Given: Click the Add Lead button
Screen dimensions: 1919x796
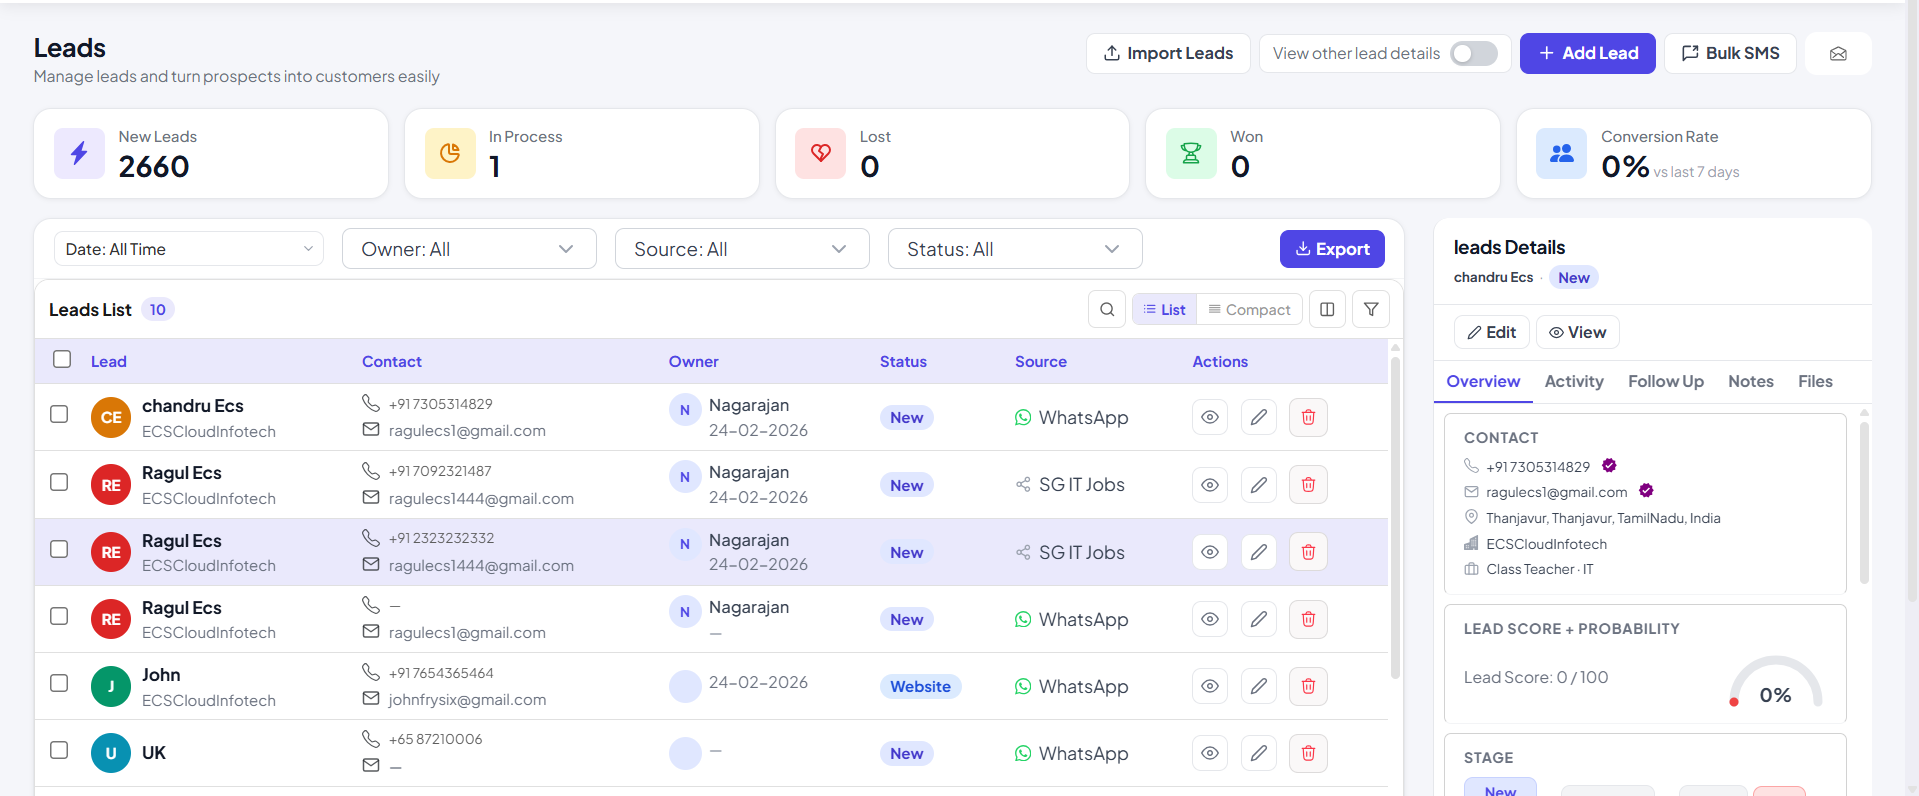Looking at the screenshot, I should (1587, 54).
